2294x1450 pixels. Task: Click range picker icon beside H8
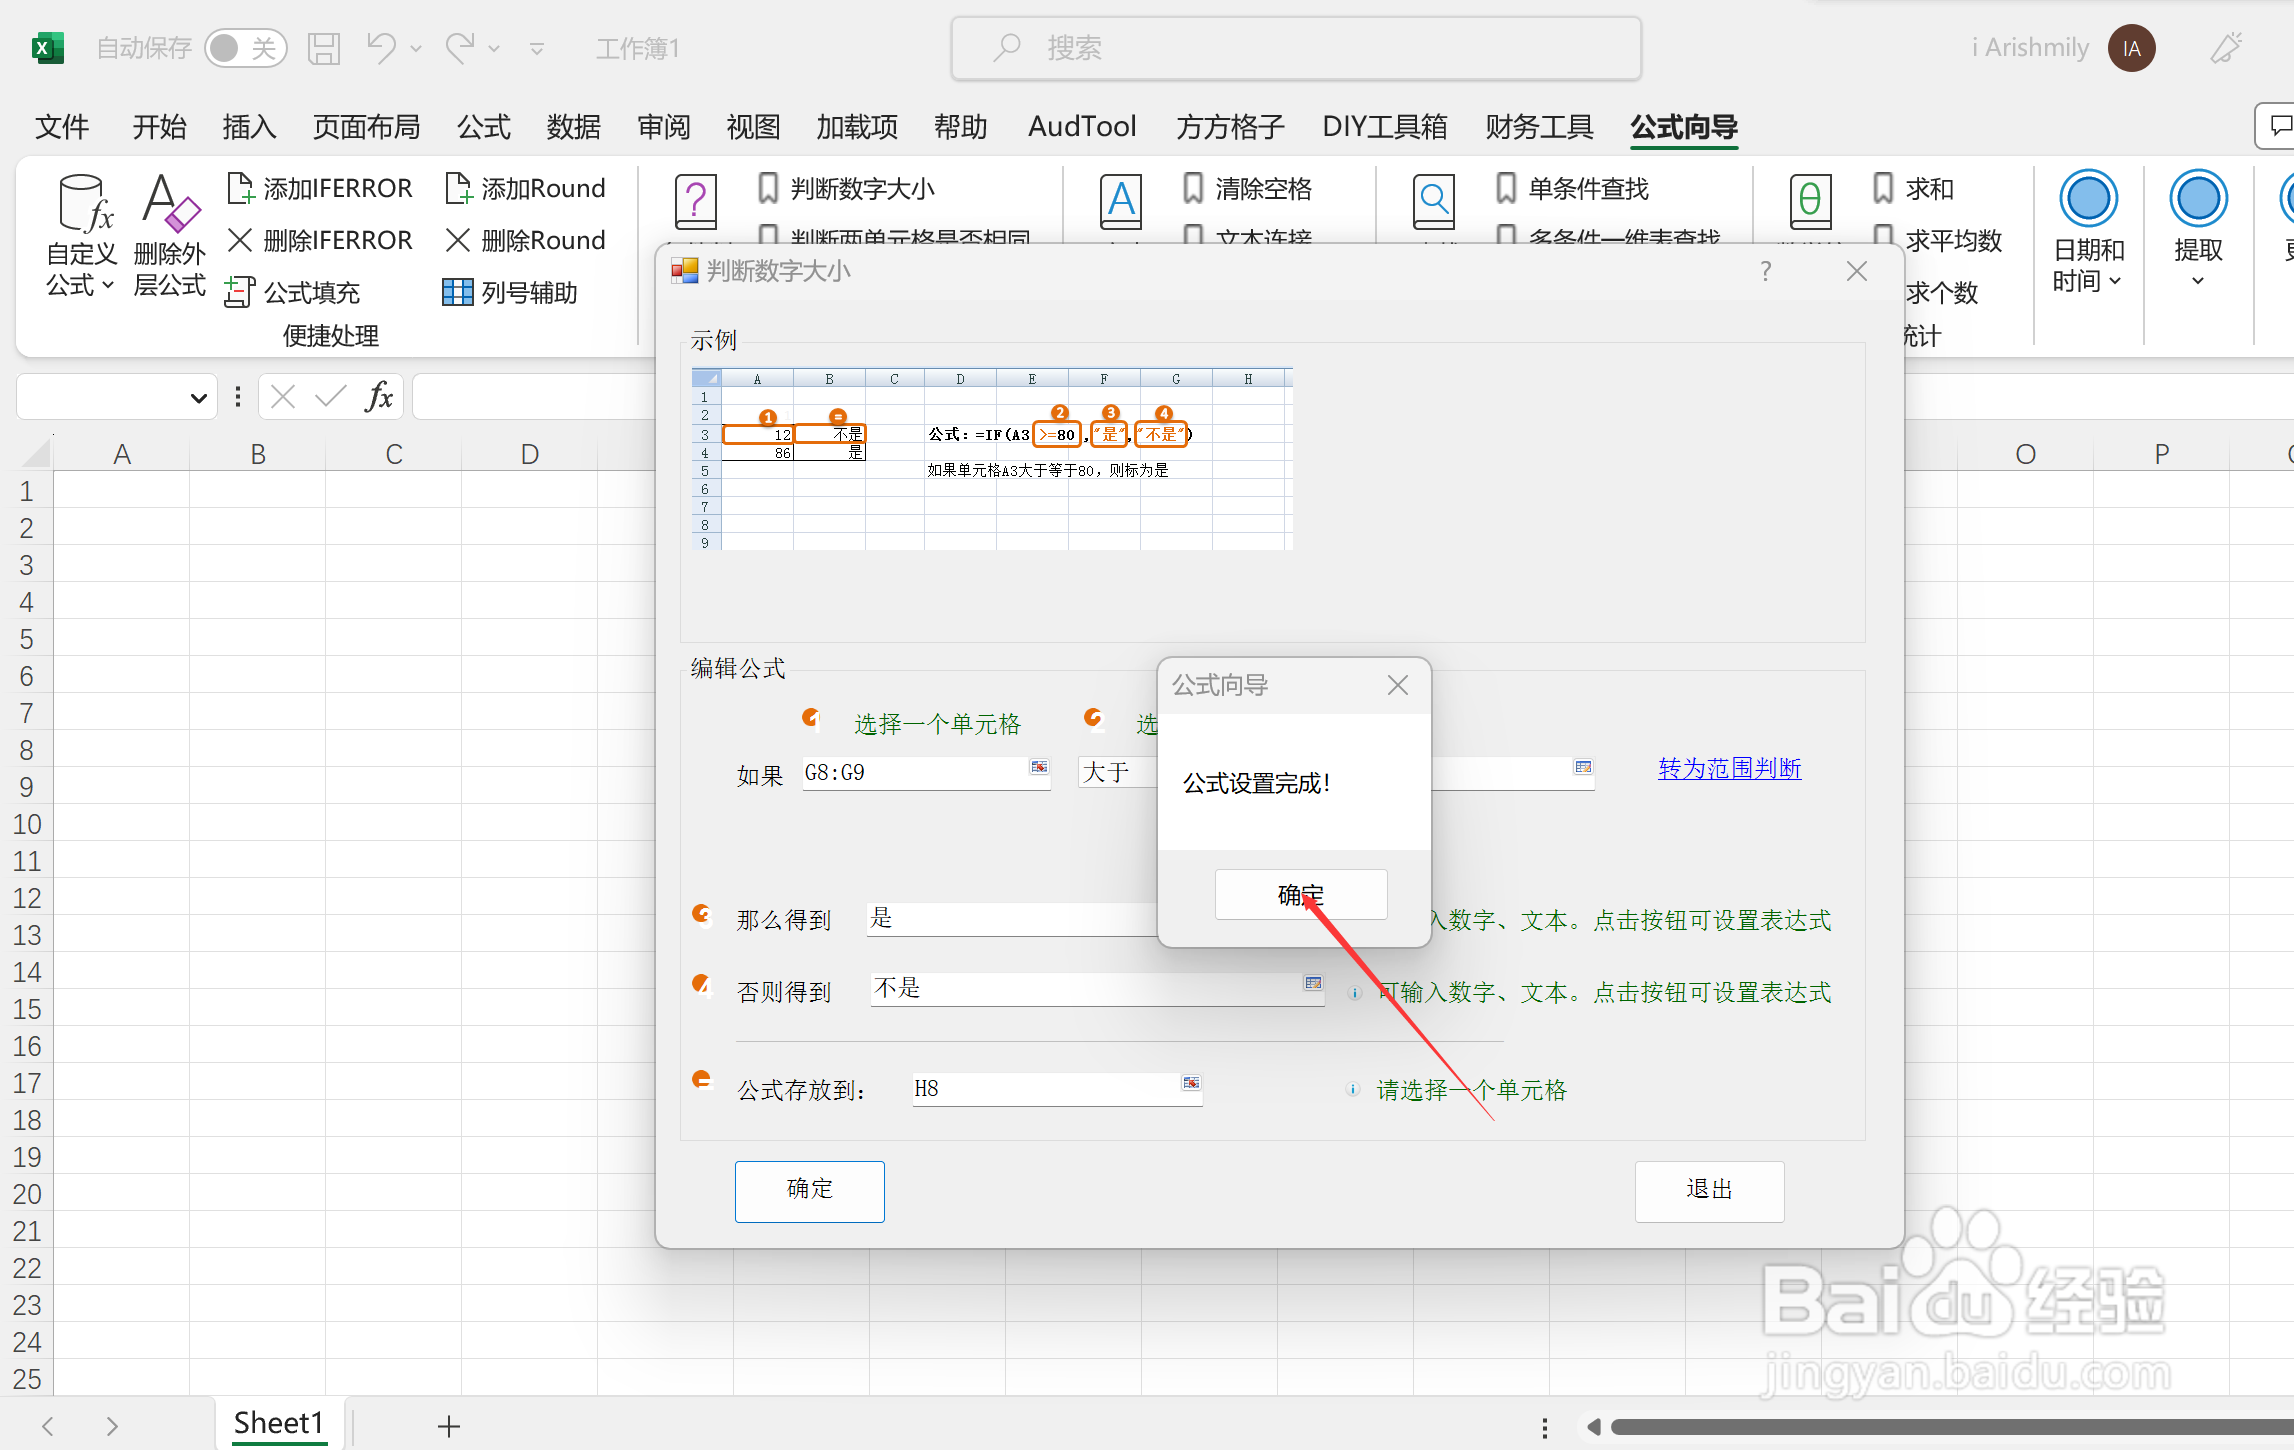(x=1190, y=1083)
